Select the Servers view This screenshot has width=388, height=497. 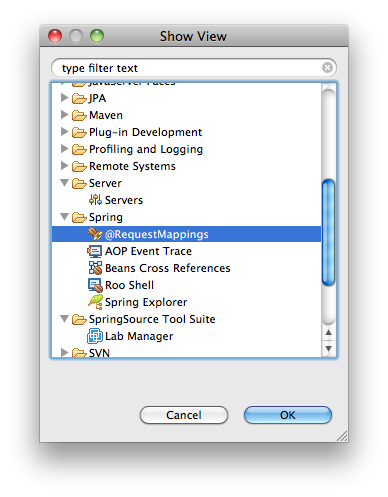[124, 200]
